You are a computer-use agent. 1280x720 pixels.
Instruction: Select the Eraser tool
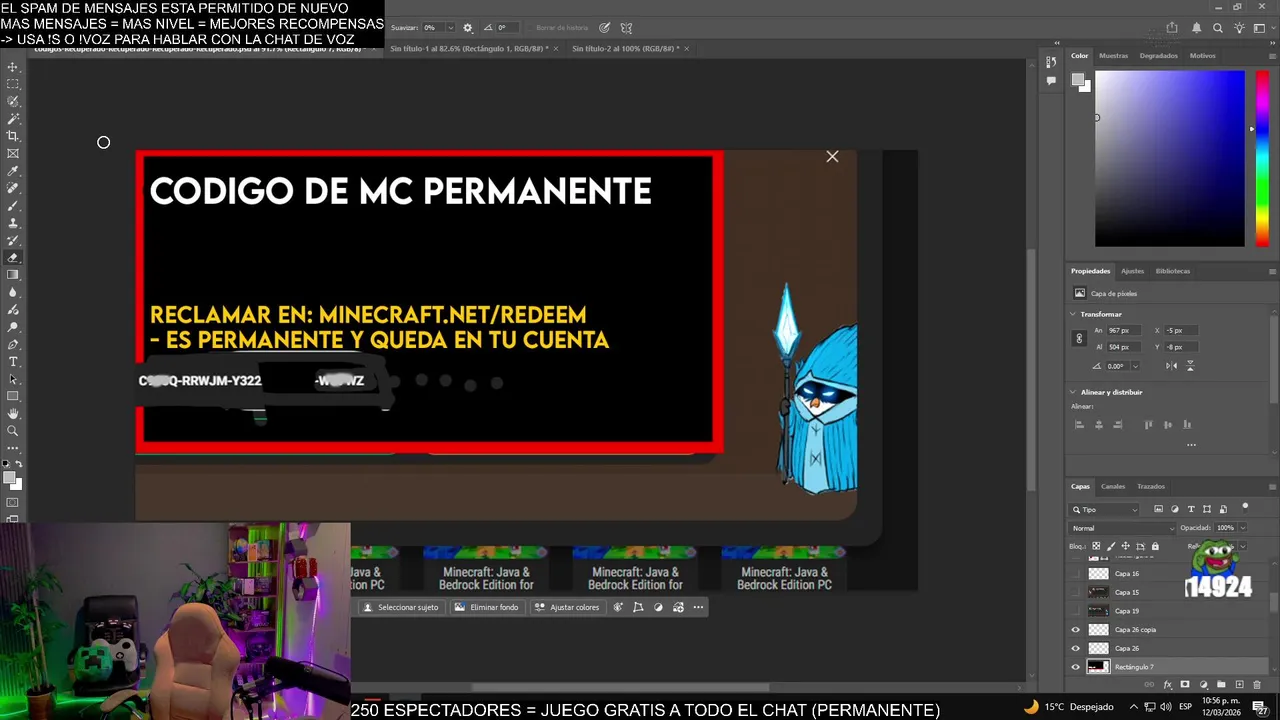click(x=13, y=258)
